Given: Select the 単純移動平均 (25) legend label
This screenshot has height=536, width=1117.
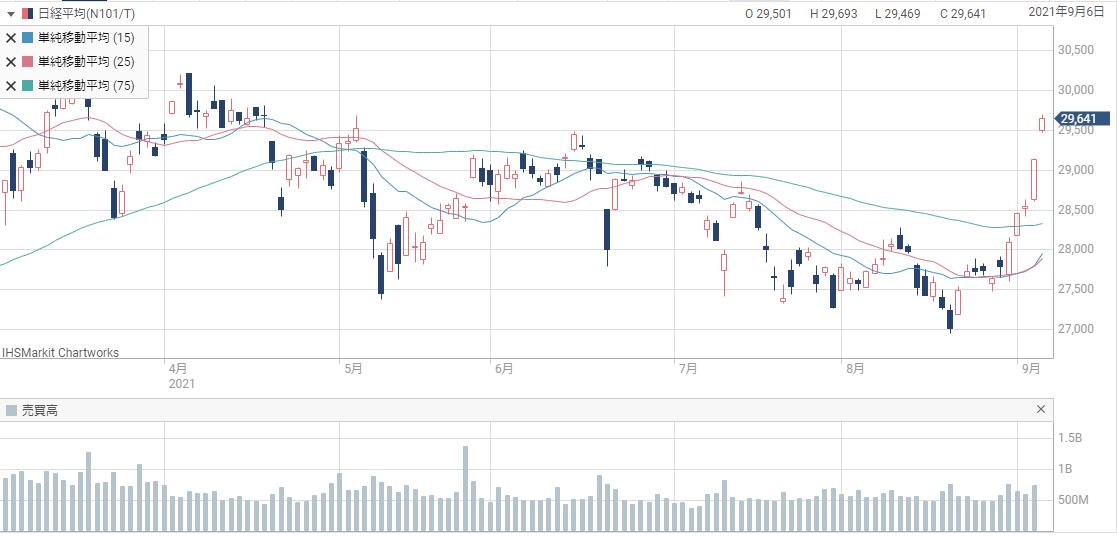Looking at the screenshot, I should 86,62.
